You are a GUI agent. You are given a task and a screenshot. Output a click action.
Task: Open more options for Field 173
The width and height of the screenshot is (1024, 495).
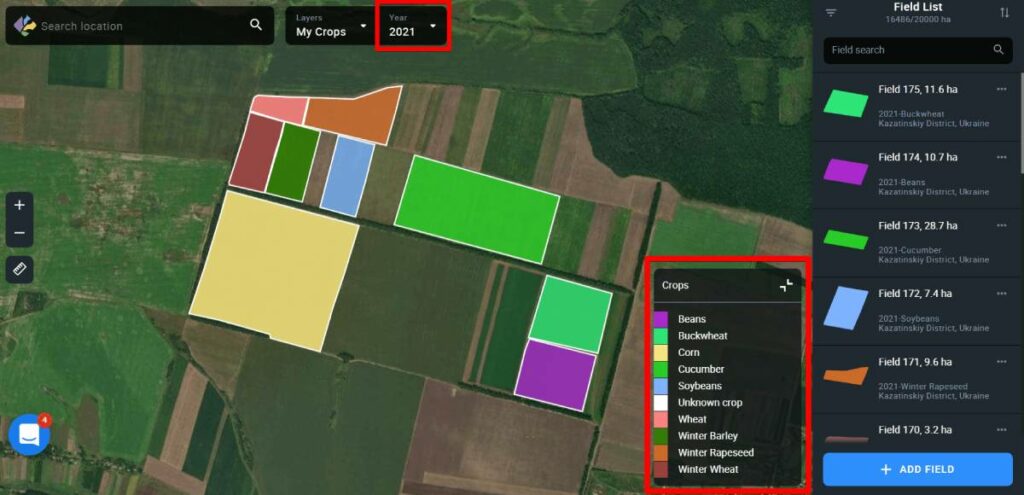[x=1002, y=225]
